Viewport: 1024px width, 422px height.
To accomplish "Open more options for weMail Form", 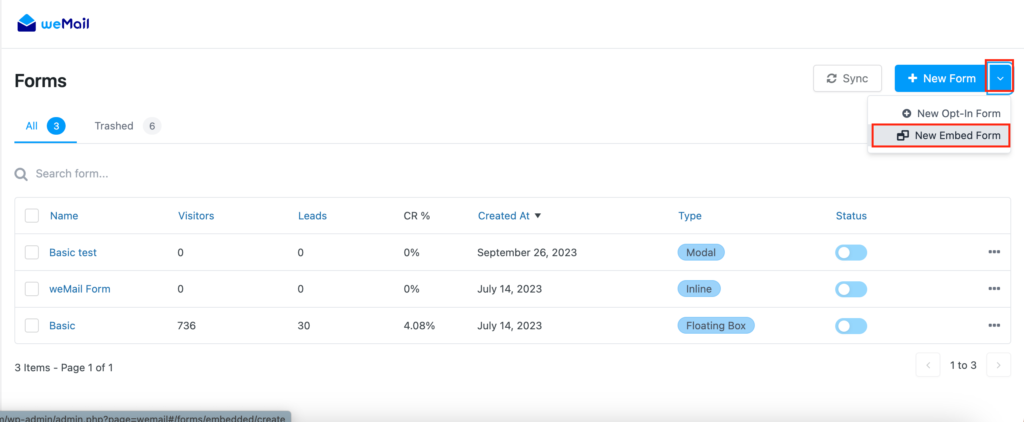I will point(994,289).
